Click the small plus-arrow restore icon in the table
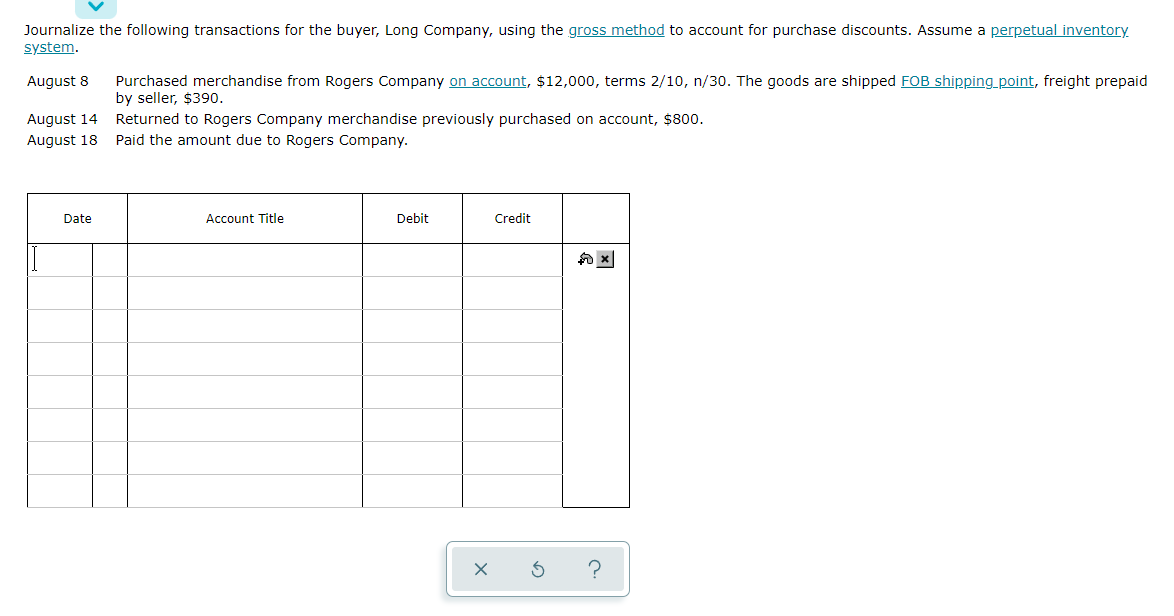 click(x=585, y=259)
